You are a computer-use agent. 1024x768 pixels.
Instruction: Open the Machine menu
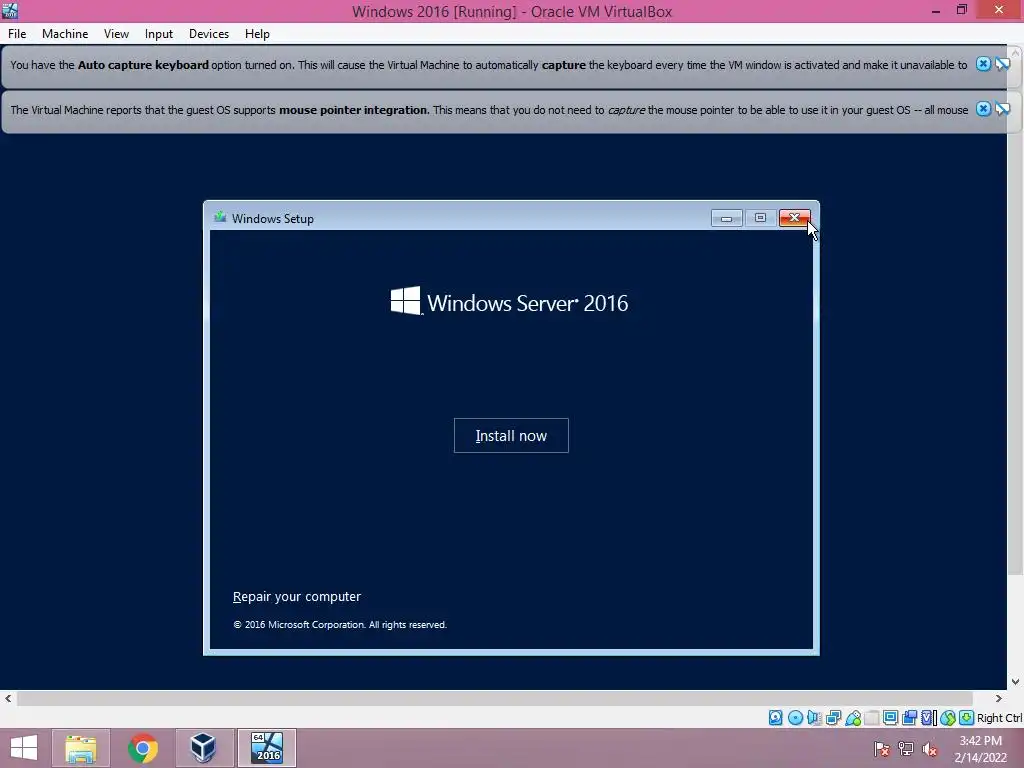[65, 34]
